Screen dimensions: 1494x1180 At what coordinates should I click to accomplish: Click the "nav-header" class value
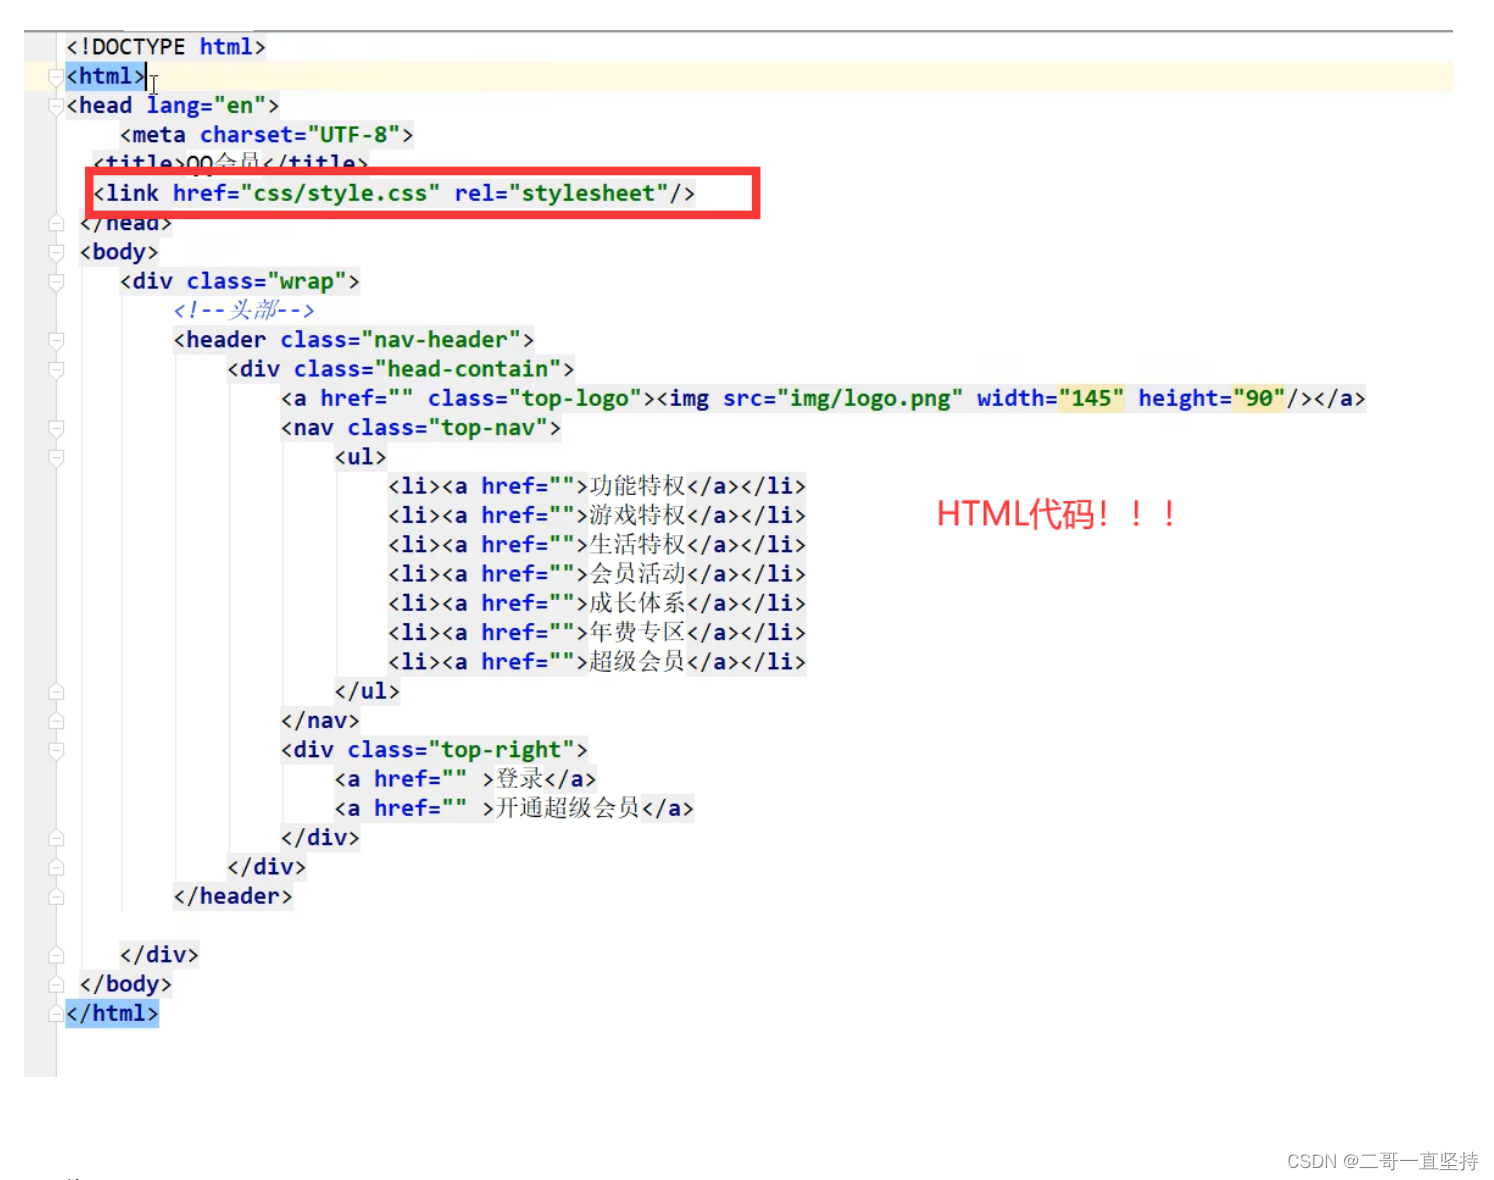click(x=440, y=340)
